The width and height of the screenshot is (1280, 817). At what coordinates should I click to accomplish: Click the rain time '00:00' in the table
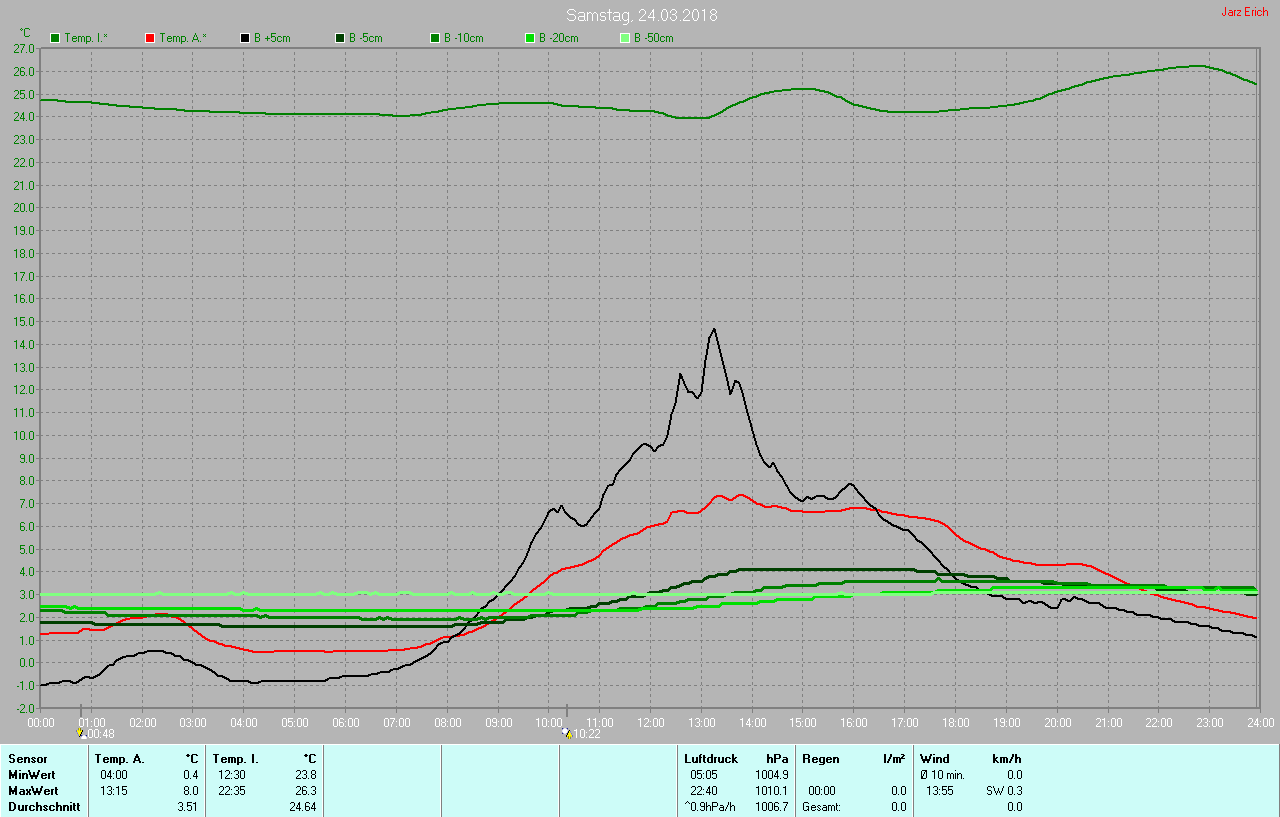click(x=822, y=791)
